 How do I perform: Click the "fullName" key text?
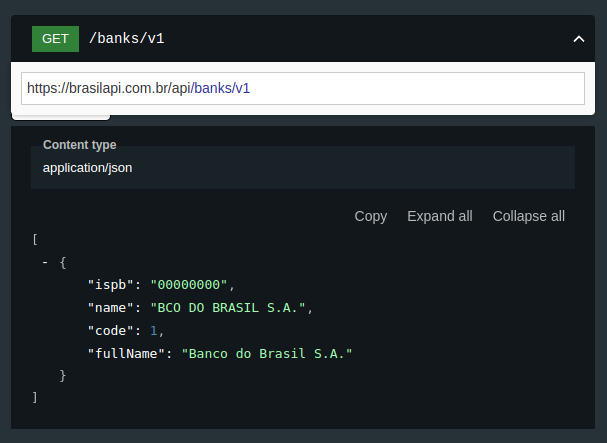pyautogui.click(x=126, y=354)
